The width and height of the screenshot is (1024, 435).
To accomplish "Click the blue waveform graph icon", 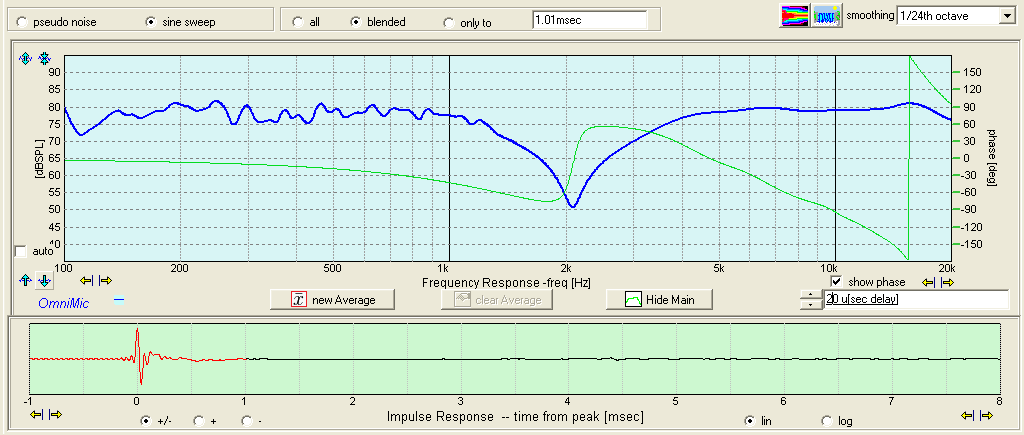I will click(x=826, y=15).
